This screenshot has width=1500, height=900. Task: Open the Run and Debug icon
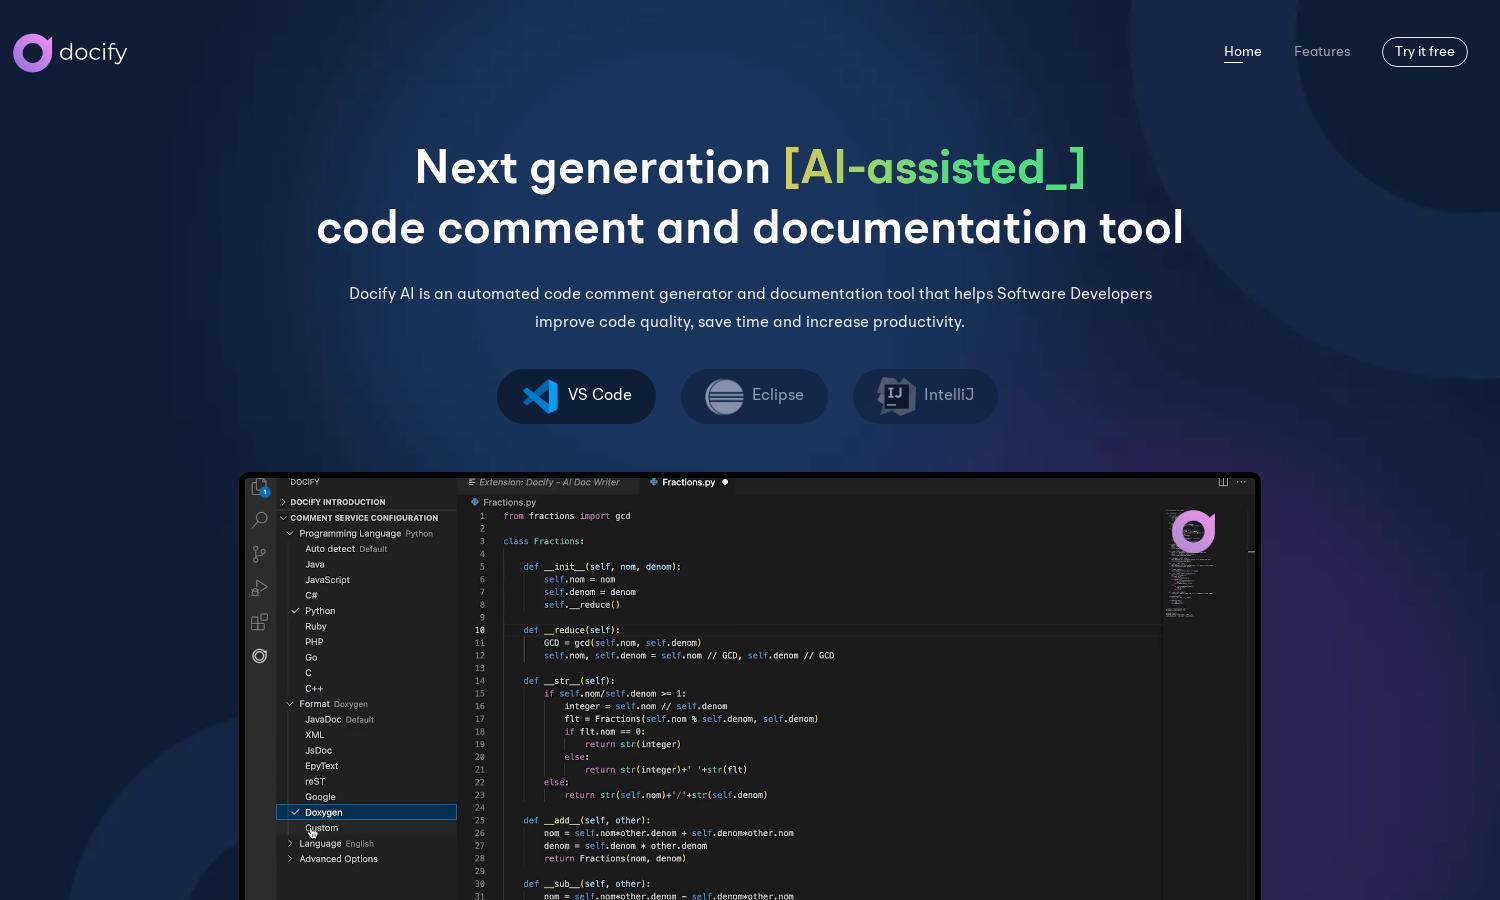259,588
